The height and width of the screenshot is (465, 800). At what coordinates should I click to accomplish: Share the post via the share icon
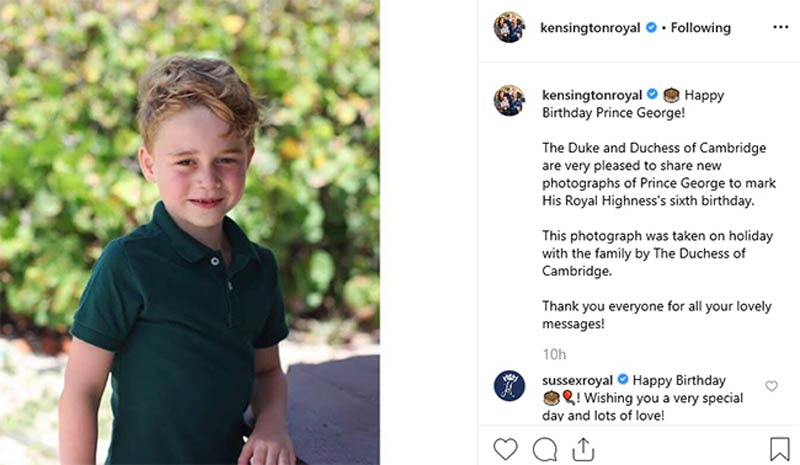584,448
